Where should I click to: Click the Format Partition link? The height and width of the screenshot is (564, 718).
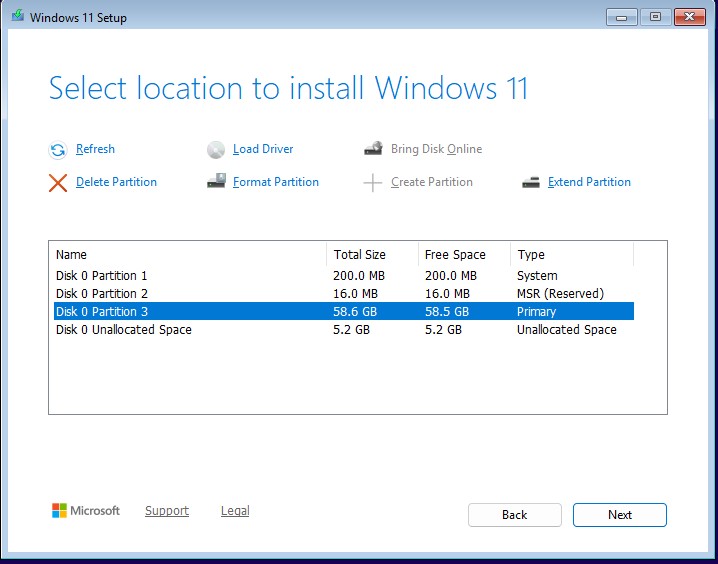276,182
